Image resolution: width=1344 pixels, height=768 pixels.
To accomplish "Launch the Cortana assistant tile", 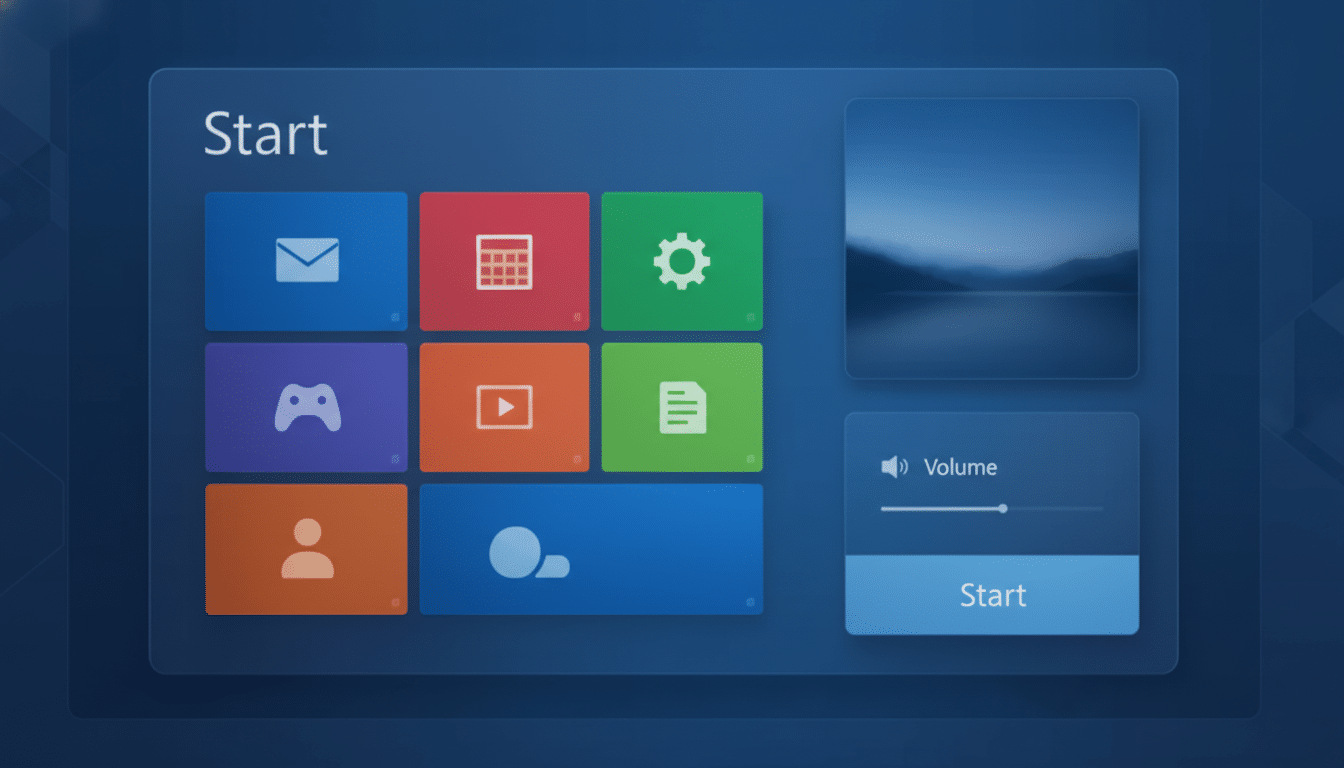I will coord(592,549).
